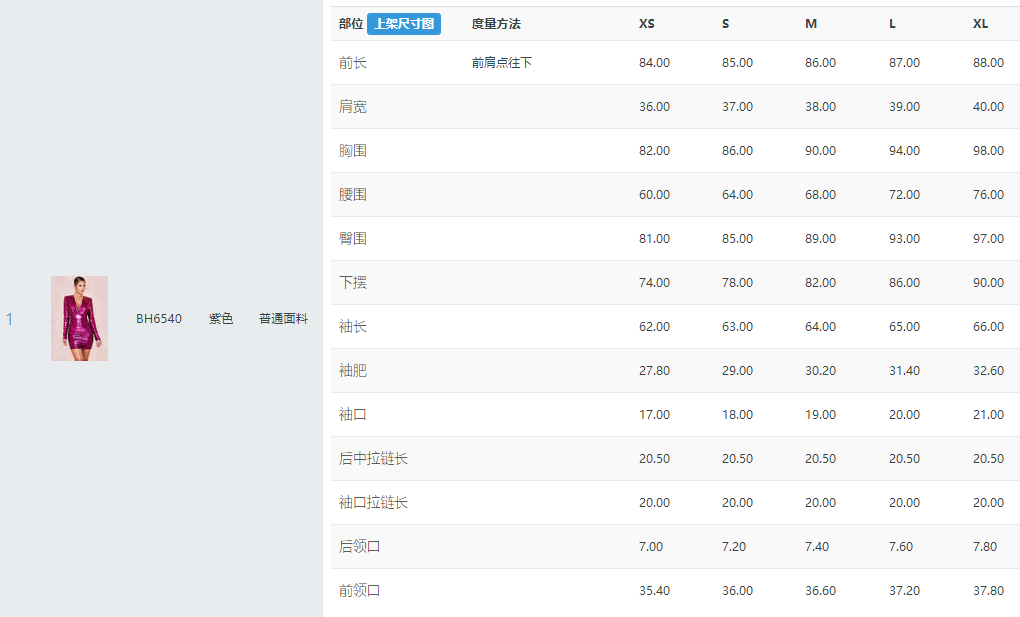Select the 袖肥 row label

pyautogui.click(x=353, y=371)
